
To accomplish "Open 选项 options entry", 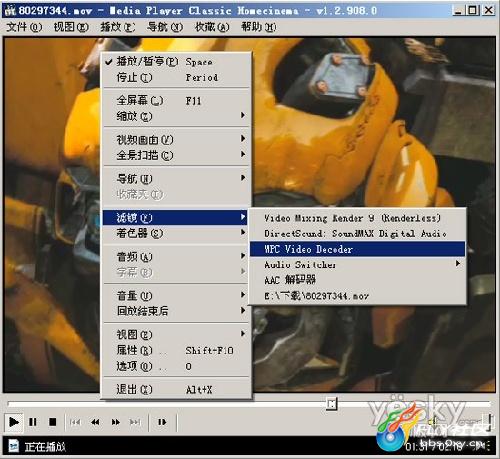I will (x=176, y=366).
